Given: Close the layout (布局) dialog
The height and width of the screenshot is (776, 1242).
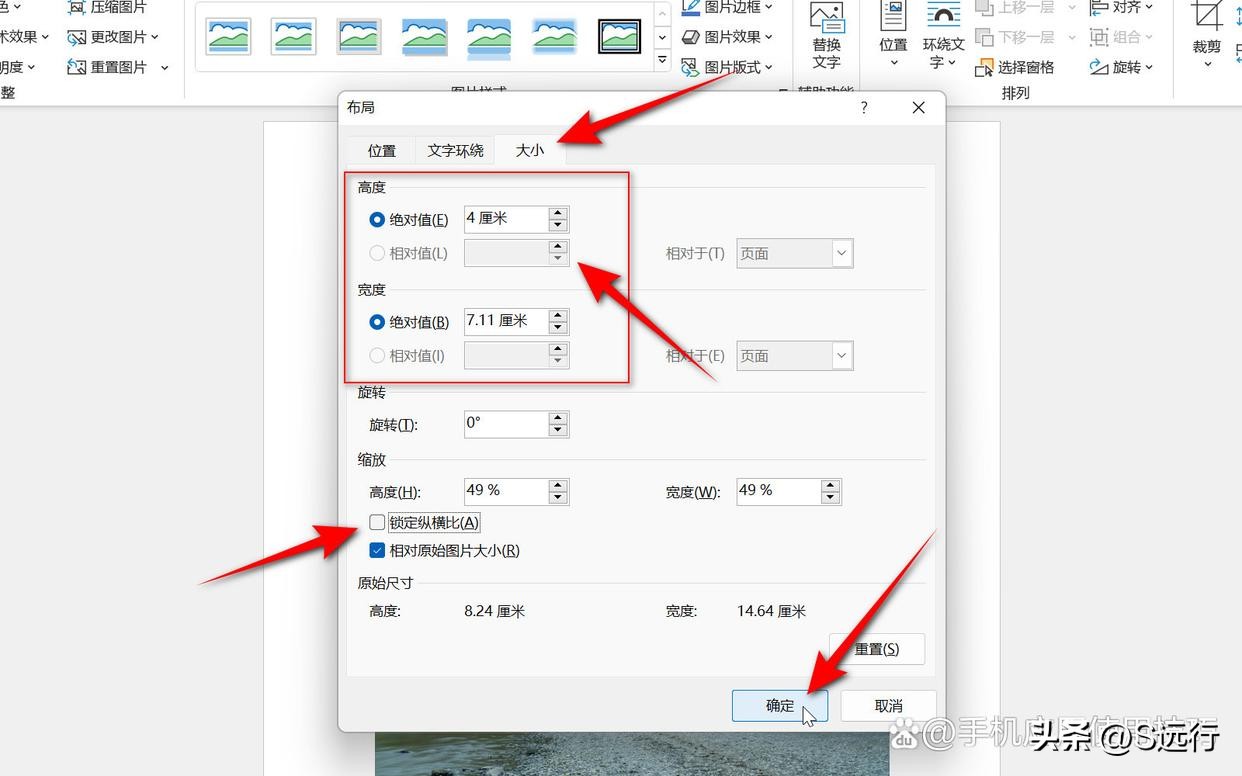Looking at the screenshot, I should 918,108.
